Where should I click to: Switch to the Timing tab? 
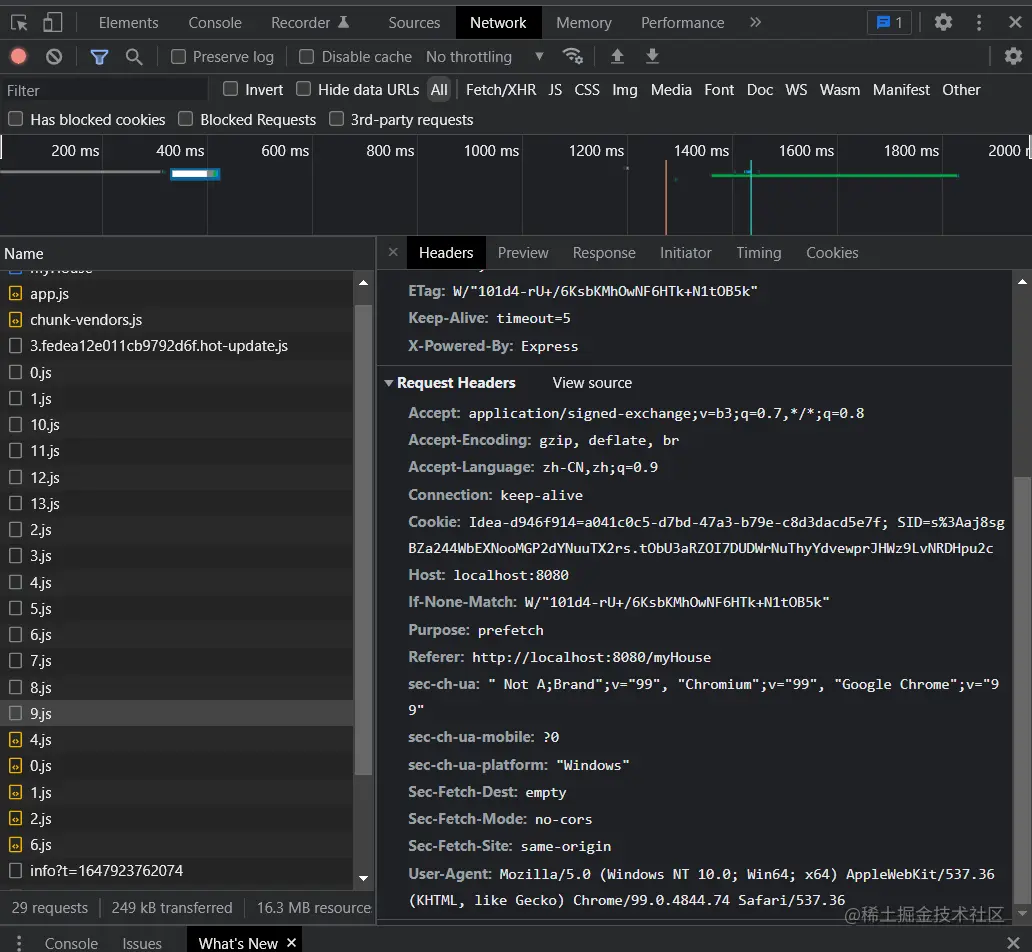(758, 253)
